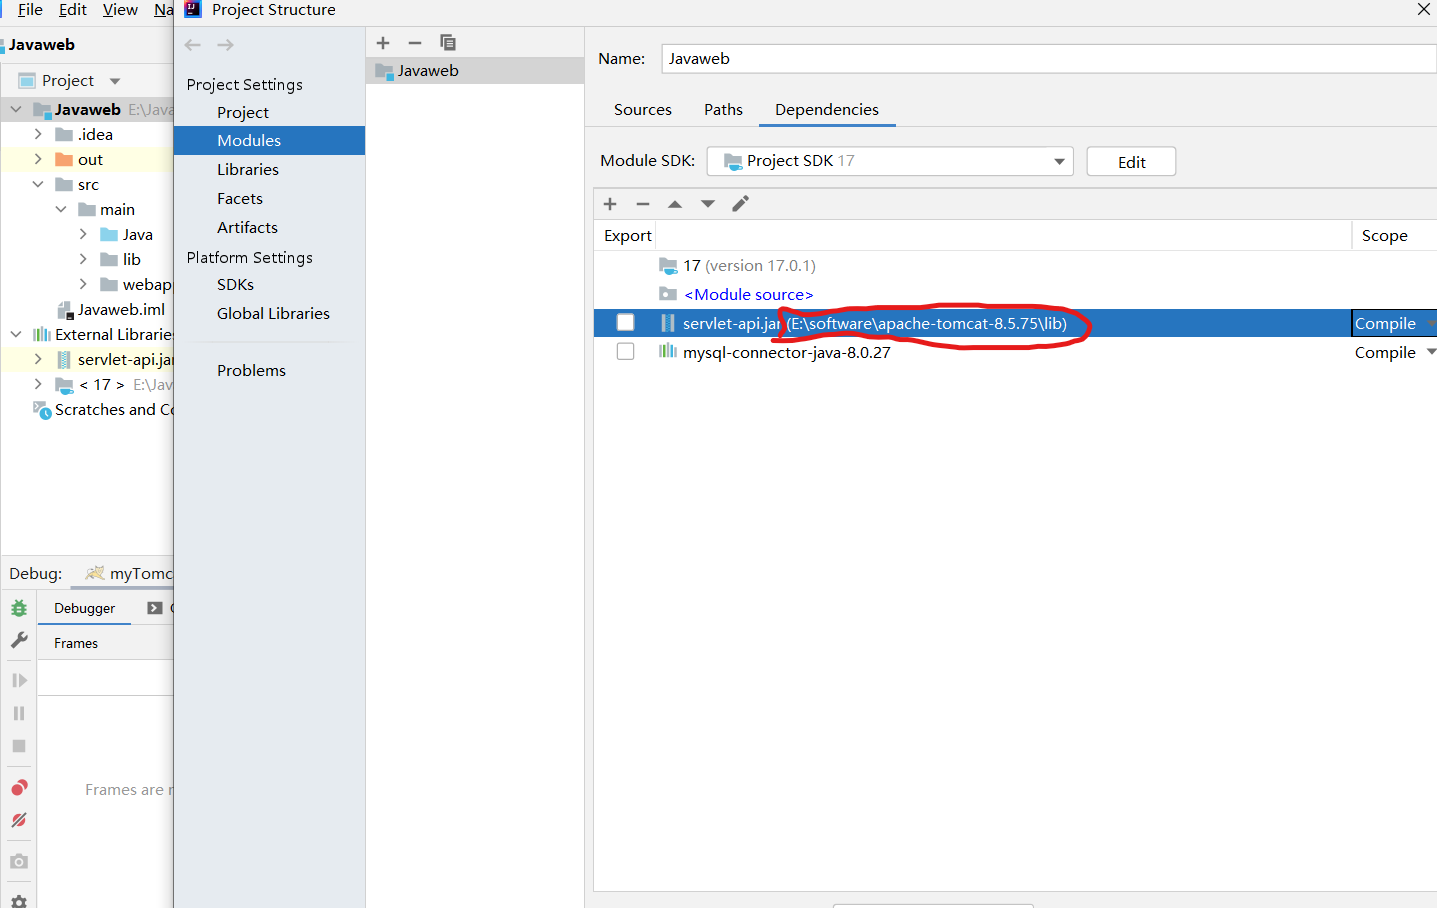Click the Edit button for Module SDK
Viewport: 1437px width, 908px height.
[1131, 162]
